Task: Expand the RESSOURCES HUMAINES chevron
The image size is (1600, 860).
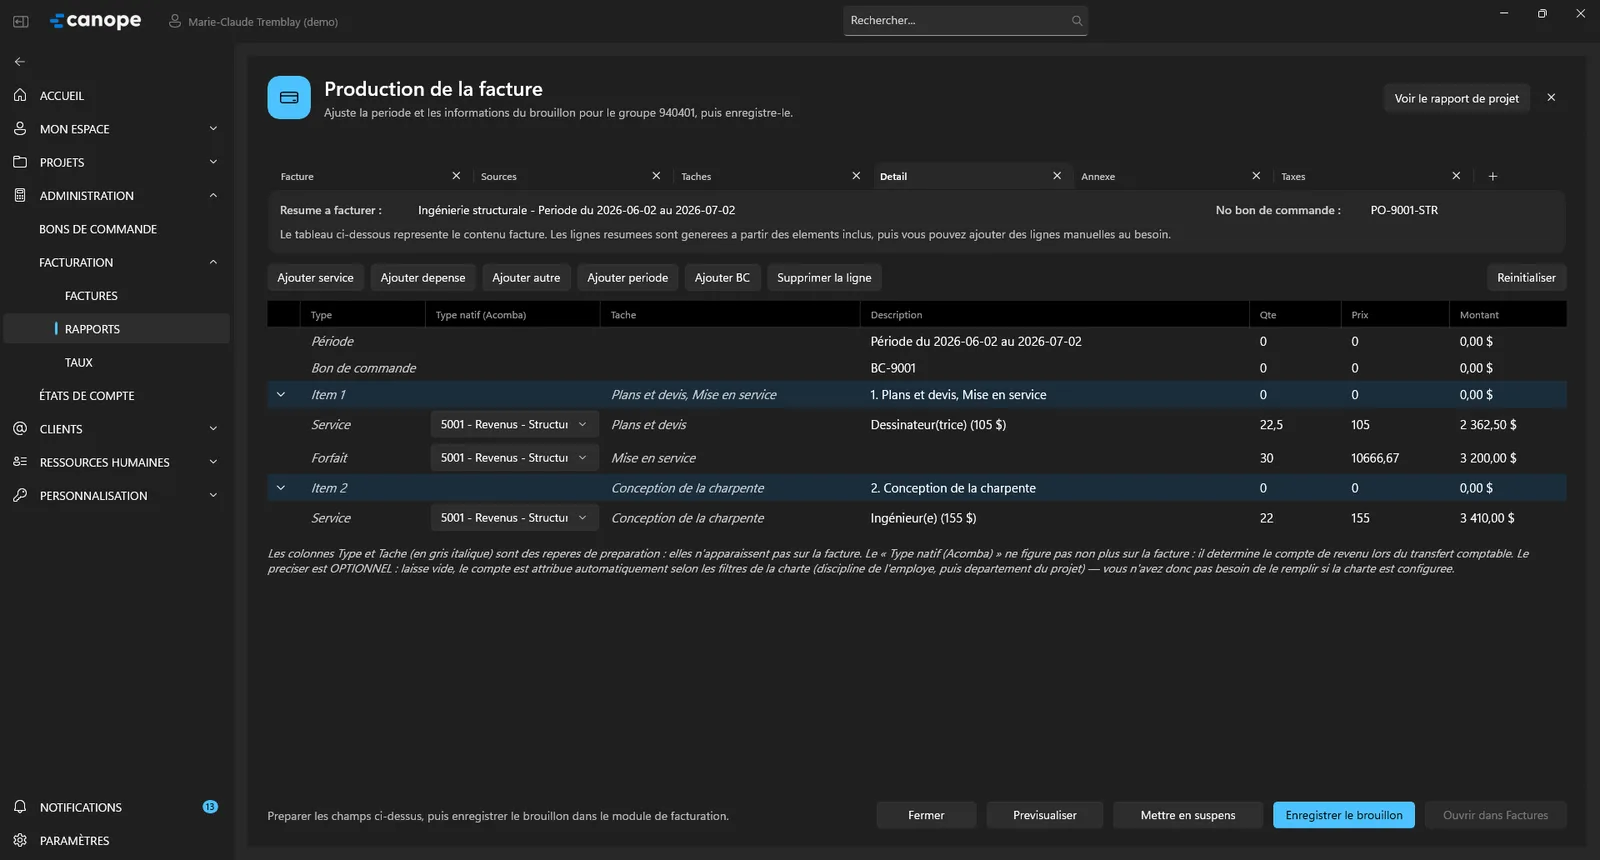Action: 213,462
